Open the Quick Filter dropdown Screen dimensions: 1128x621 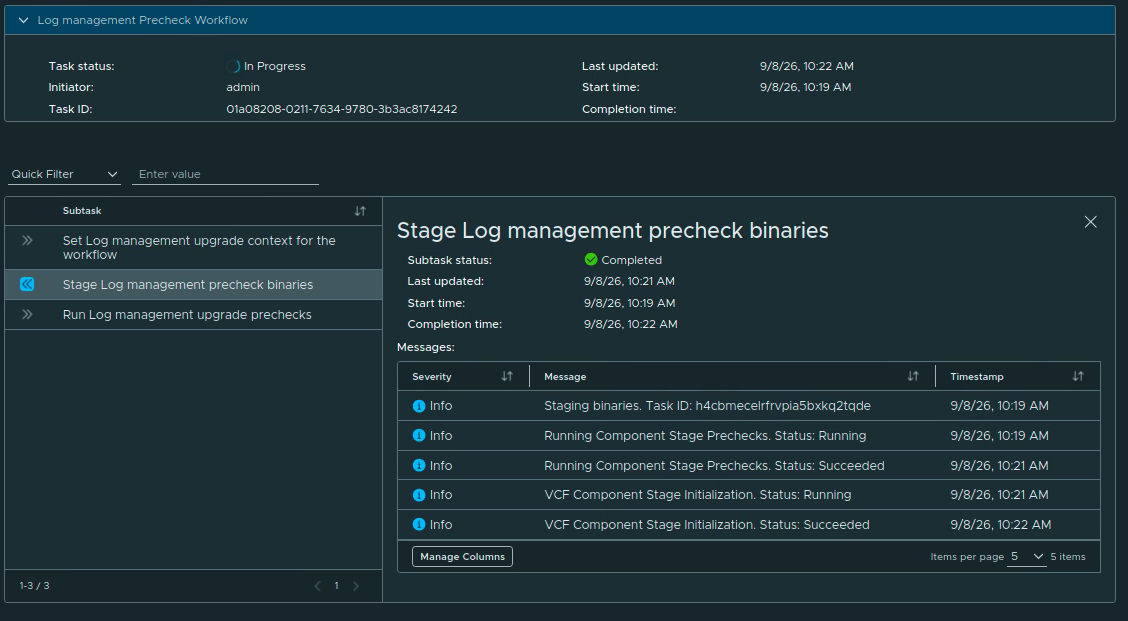(x=64, y=174)
